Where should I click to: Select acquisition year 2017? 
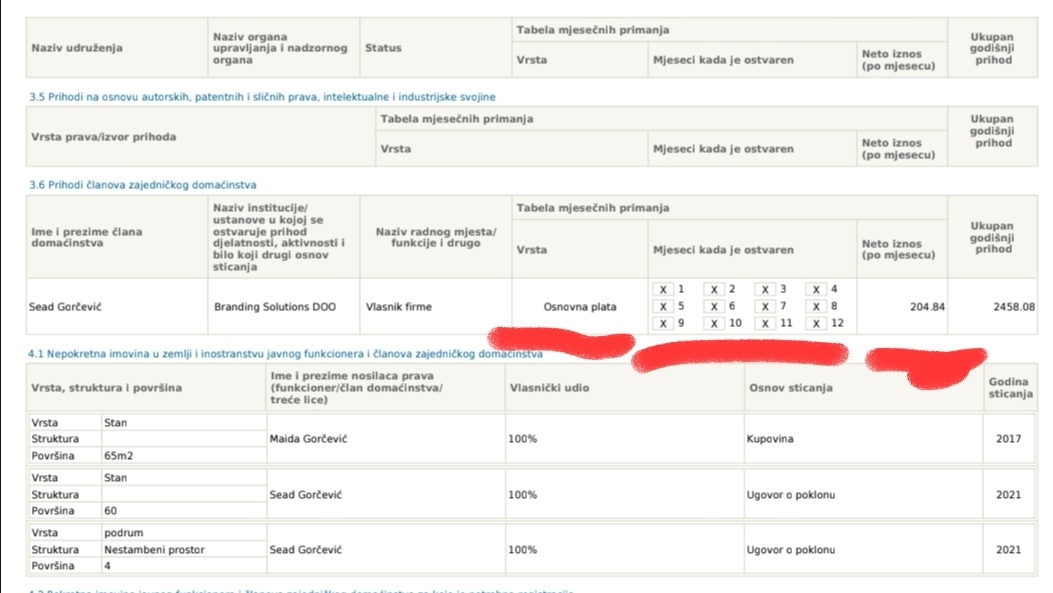[x=1008, y=439]
